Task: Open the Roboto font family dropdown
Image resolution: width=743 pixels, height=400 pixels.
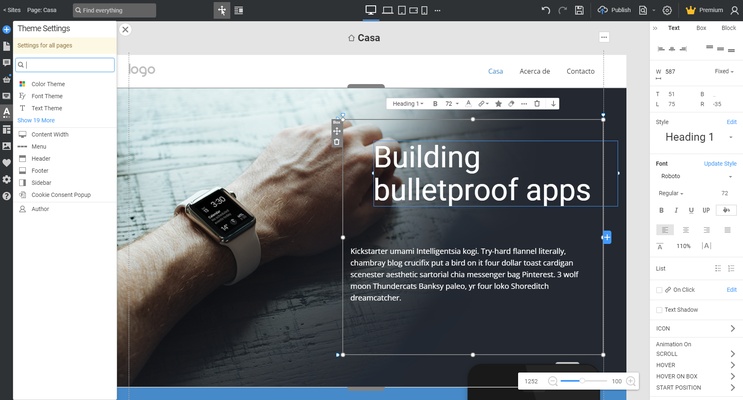Action: pos(697,176)
